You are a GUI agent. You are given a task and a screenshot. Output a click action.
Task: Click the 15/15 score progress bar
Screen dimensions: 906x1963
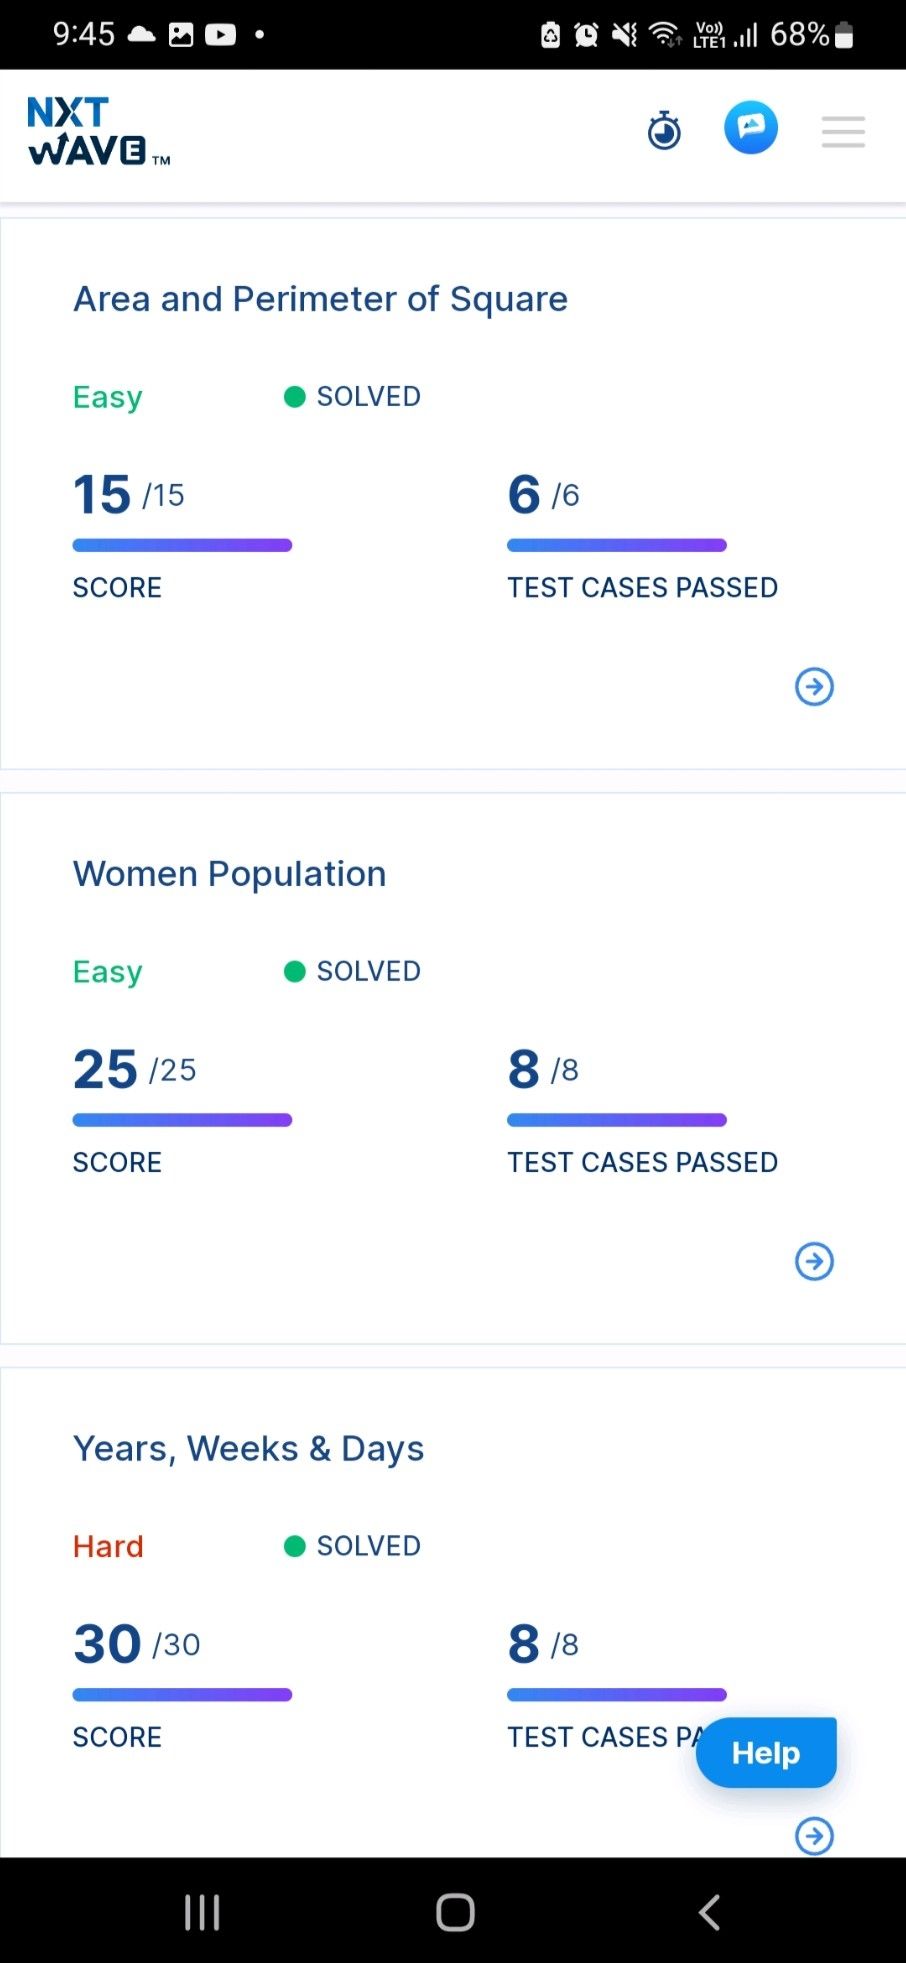(182, 545)
